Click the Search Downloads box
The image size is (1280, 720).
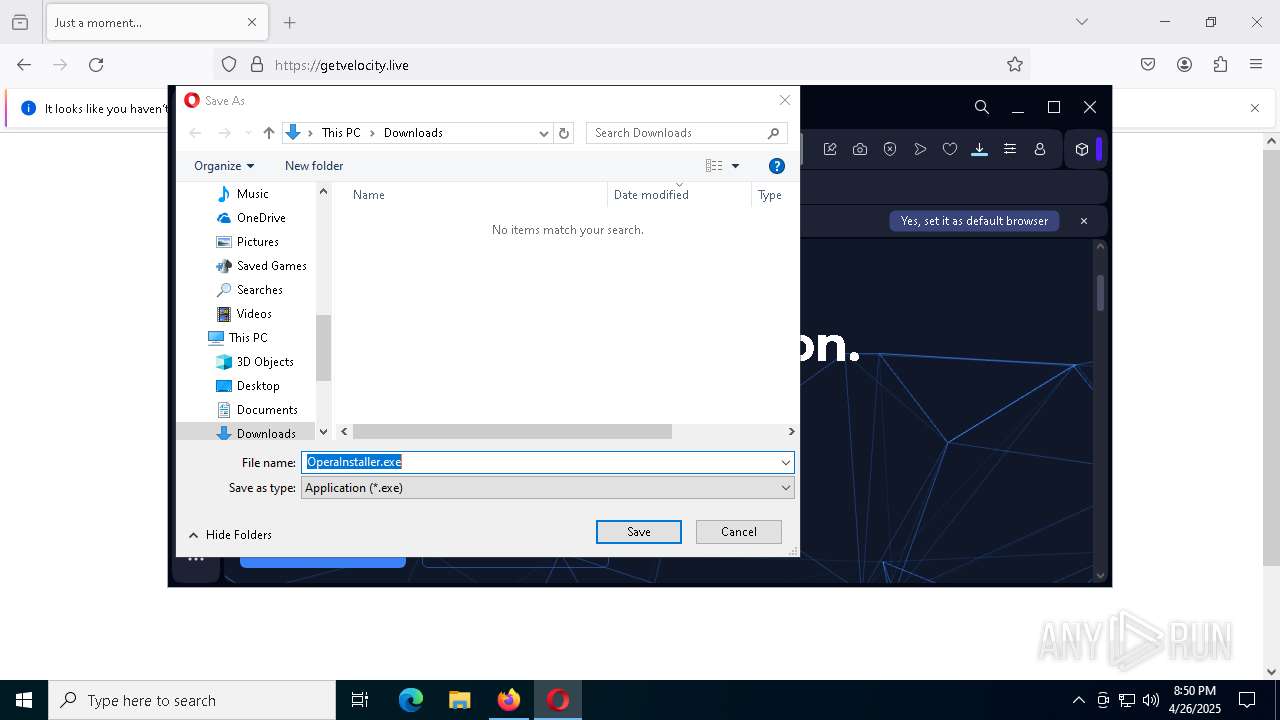(687, 133)
